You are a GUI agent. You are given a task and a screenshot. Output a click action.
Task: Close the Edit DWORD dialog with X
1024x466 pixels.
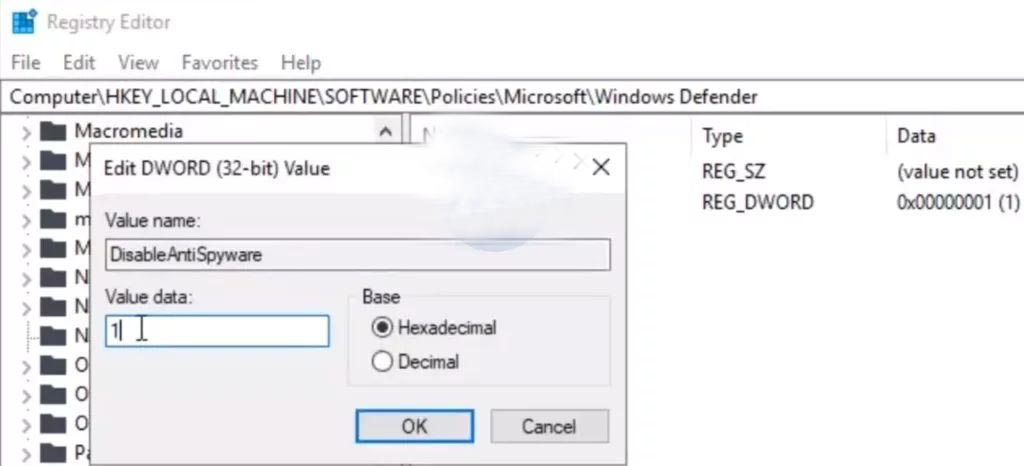(600, 168)
